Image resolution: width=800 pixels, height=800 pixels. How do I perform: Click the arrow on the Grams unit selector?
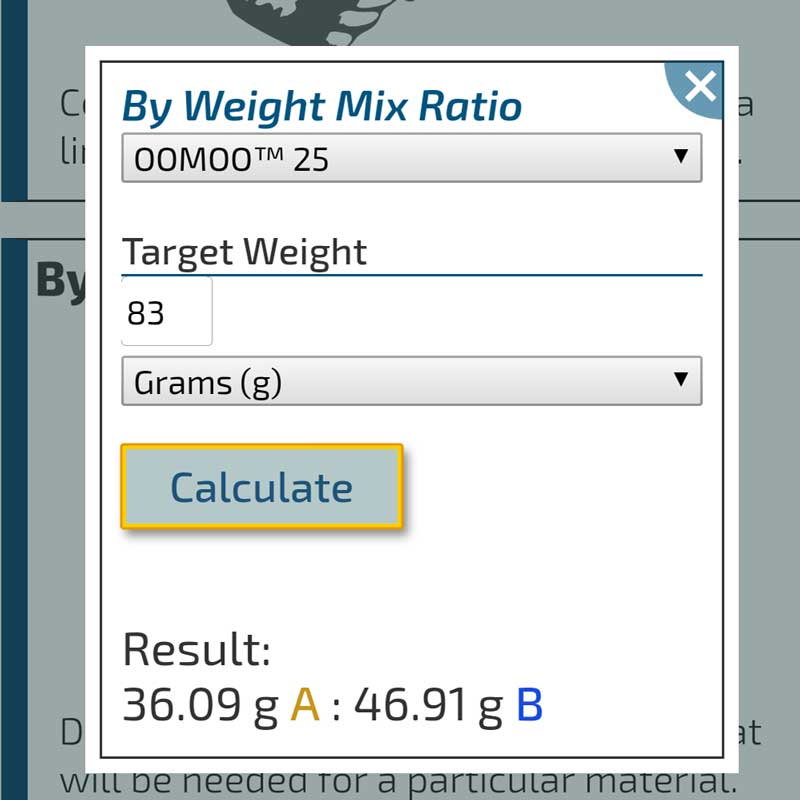[681, 379]
